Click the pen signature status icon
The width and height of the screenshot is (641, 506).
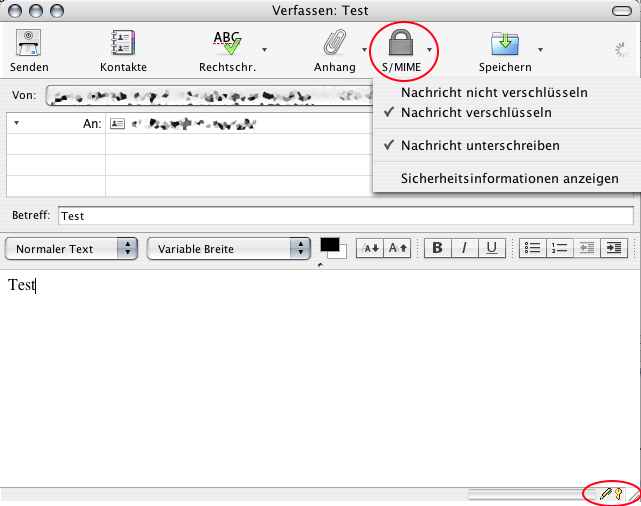[x=605, y=494]
